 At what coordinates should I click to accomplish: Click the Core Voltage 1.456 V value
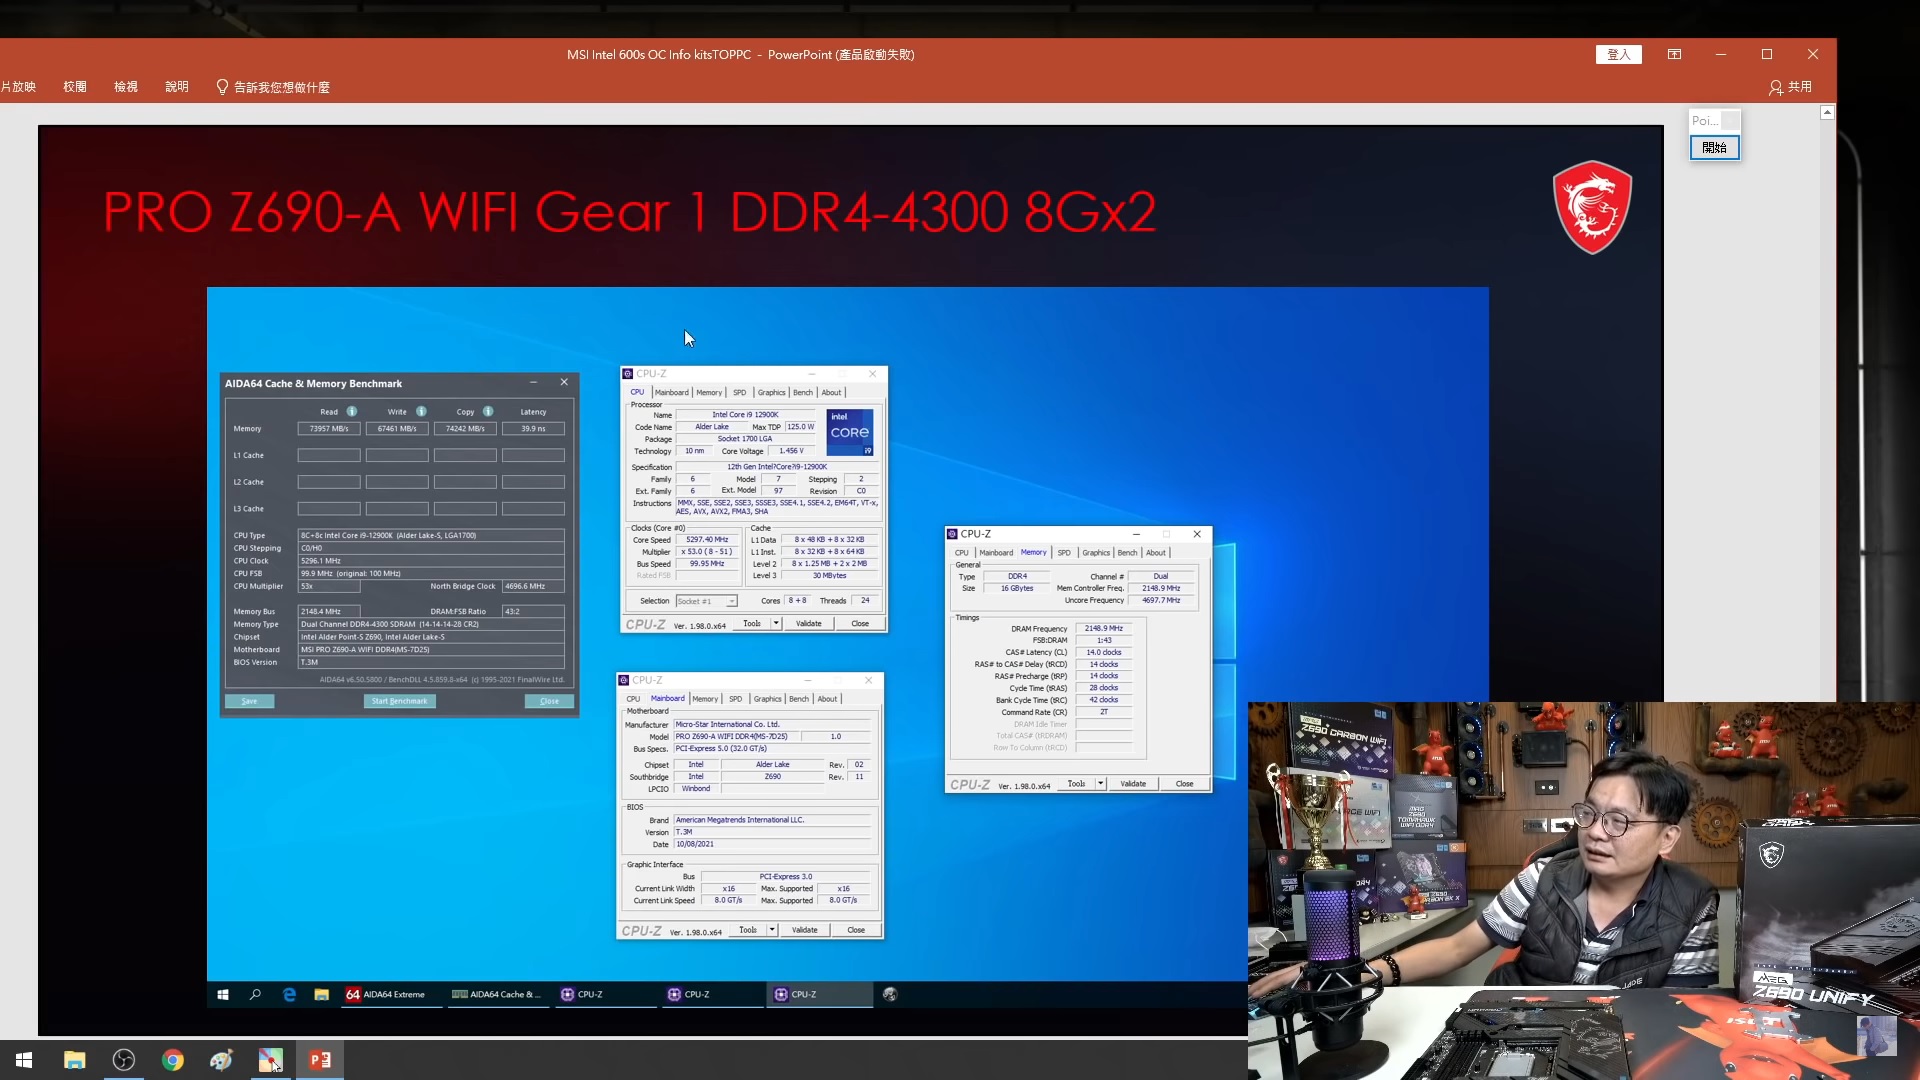point(791,451)
